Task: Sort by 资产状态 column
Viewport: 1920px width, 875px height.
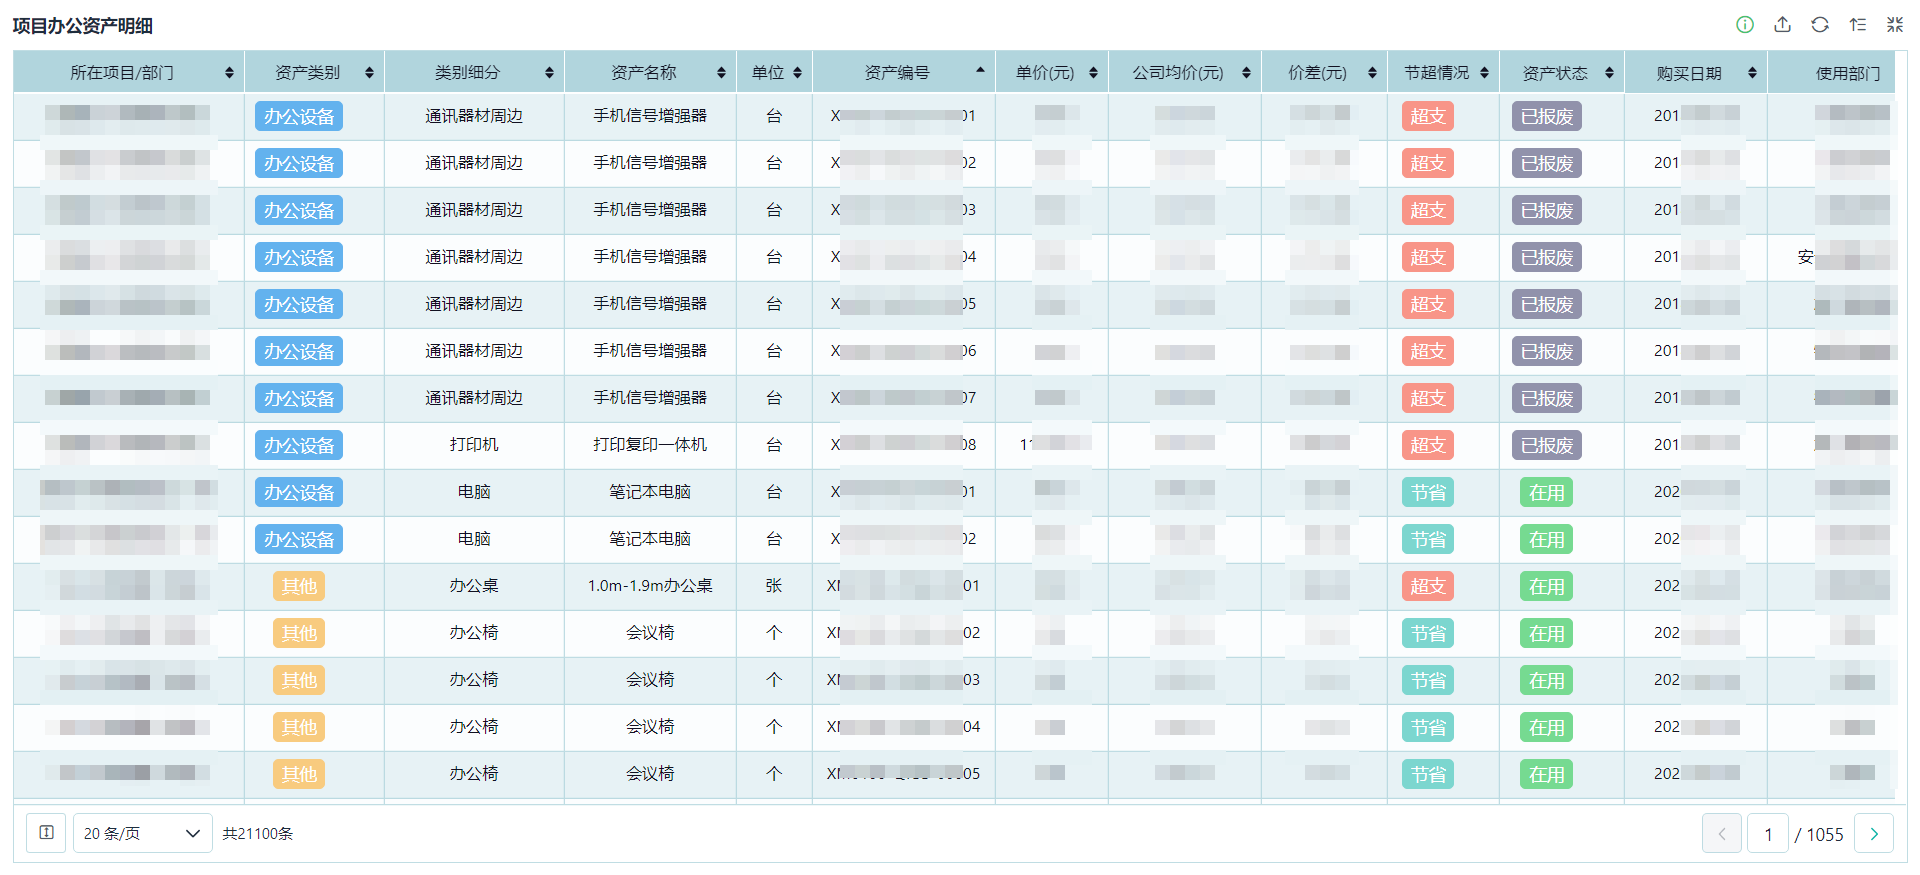Action: [1554, 73]
